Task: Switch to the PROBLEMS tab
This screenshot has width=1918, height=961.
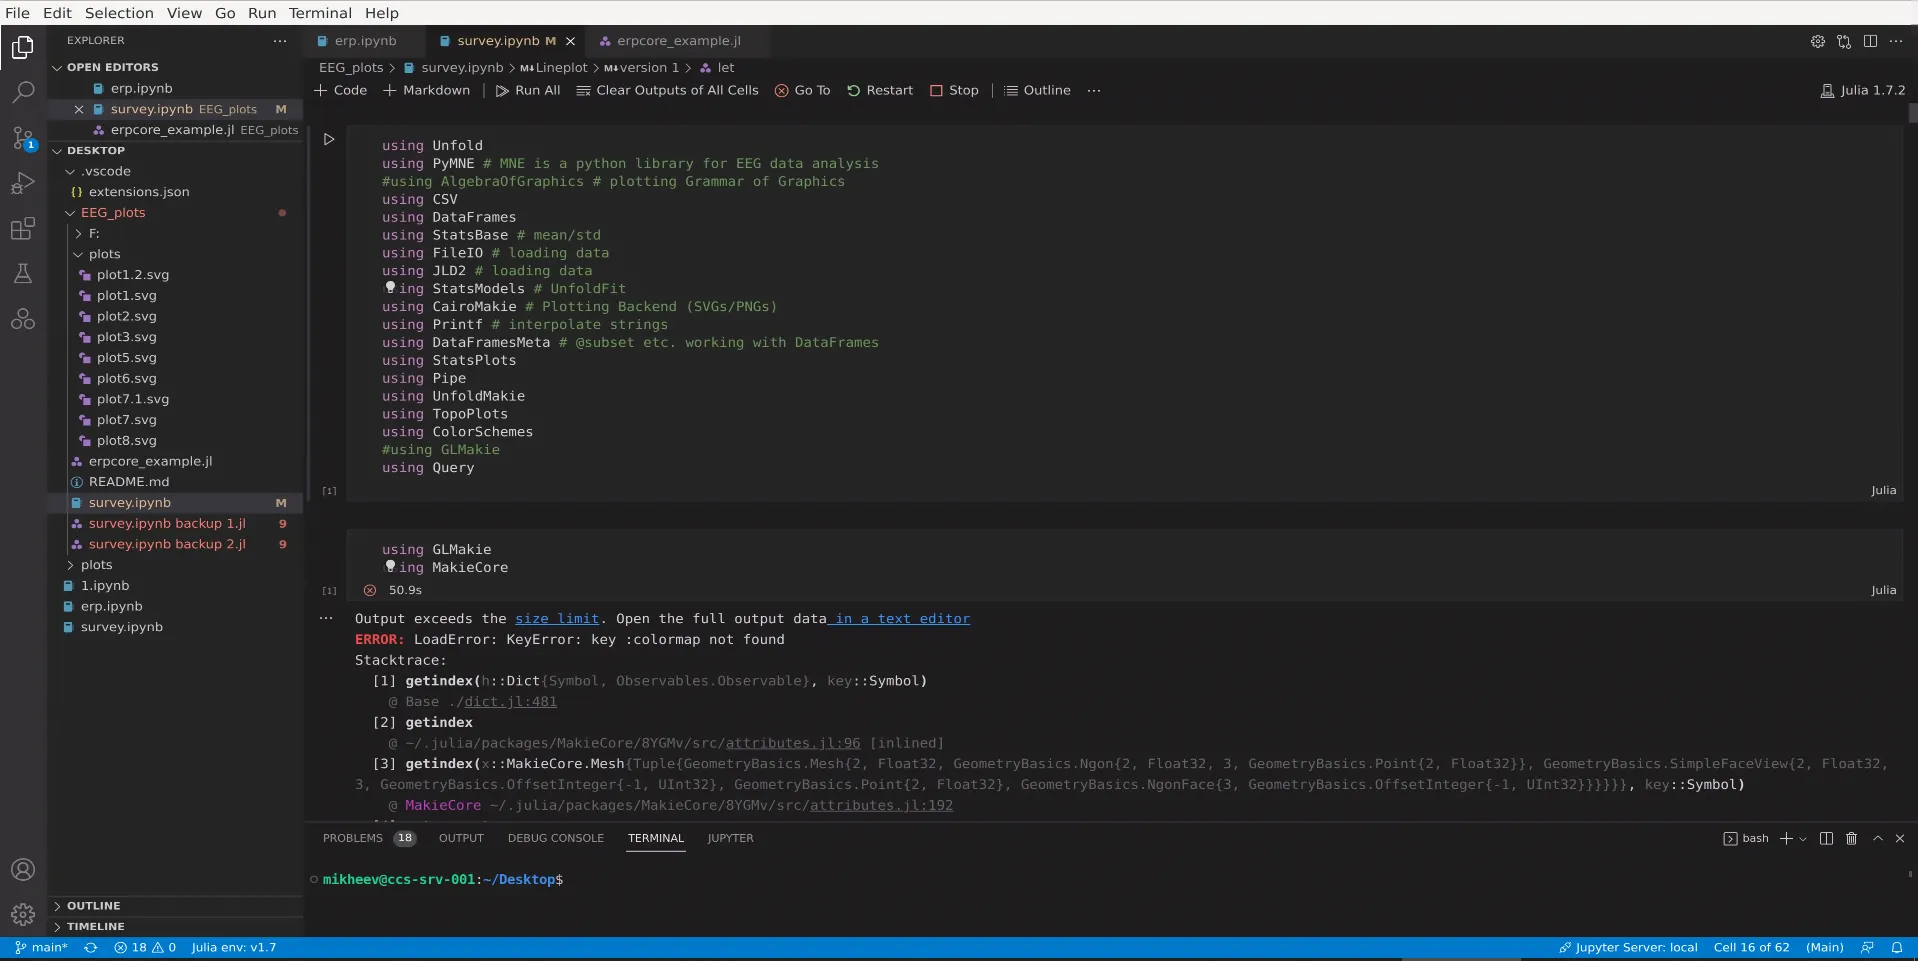Action: 352,838
